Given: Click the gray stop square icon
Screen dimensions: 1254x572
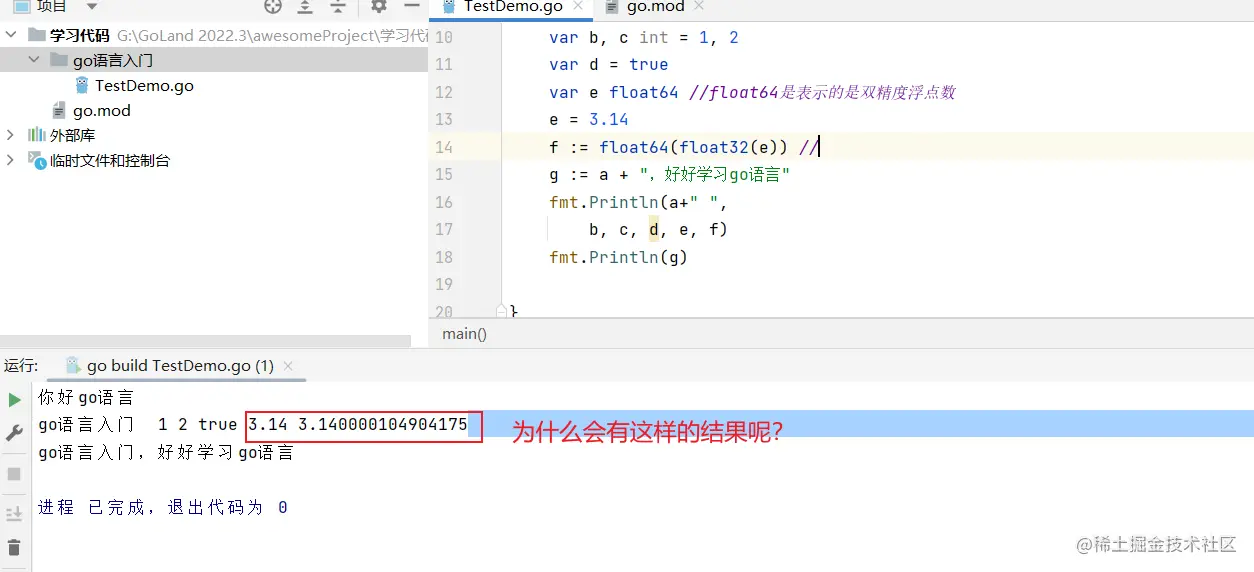Looking at the screenshot, I should (x=14, y=474).
